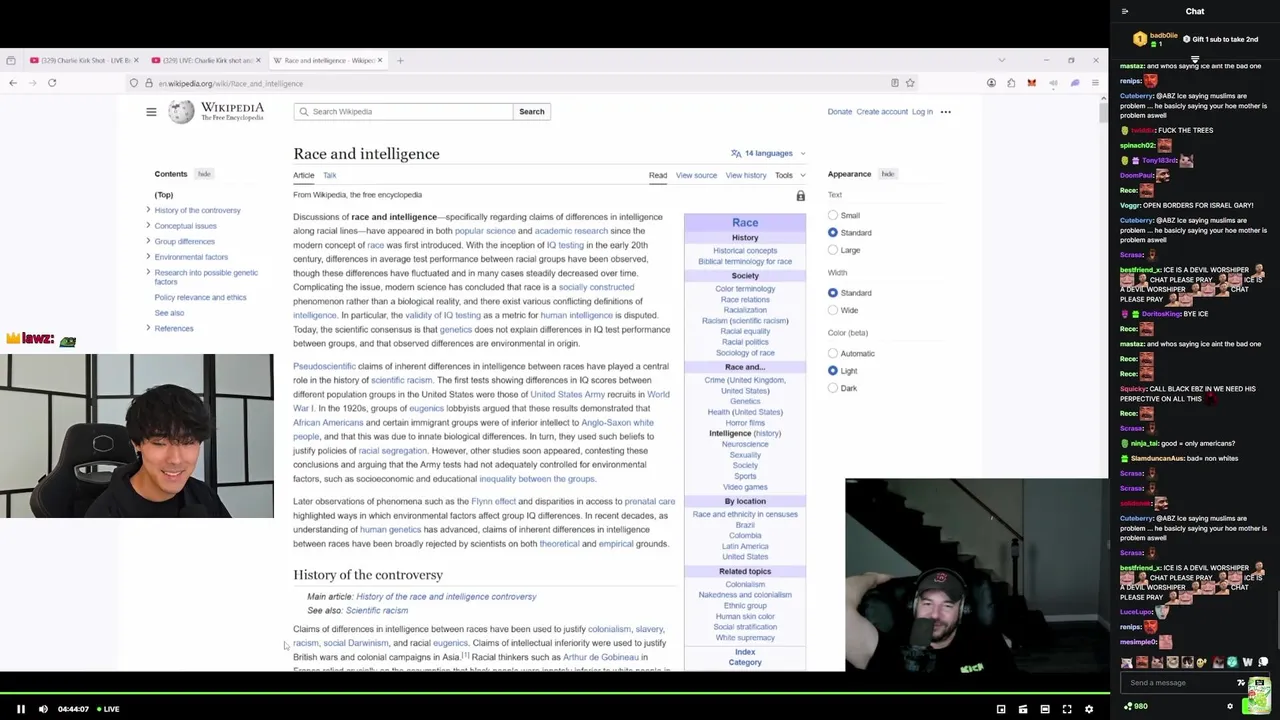Click the page protection lock icon

tap(800, 196)
